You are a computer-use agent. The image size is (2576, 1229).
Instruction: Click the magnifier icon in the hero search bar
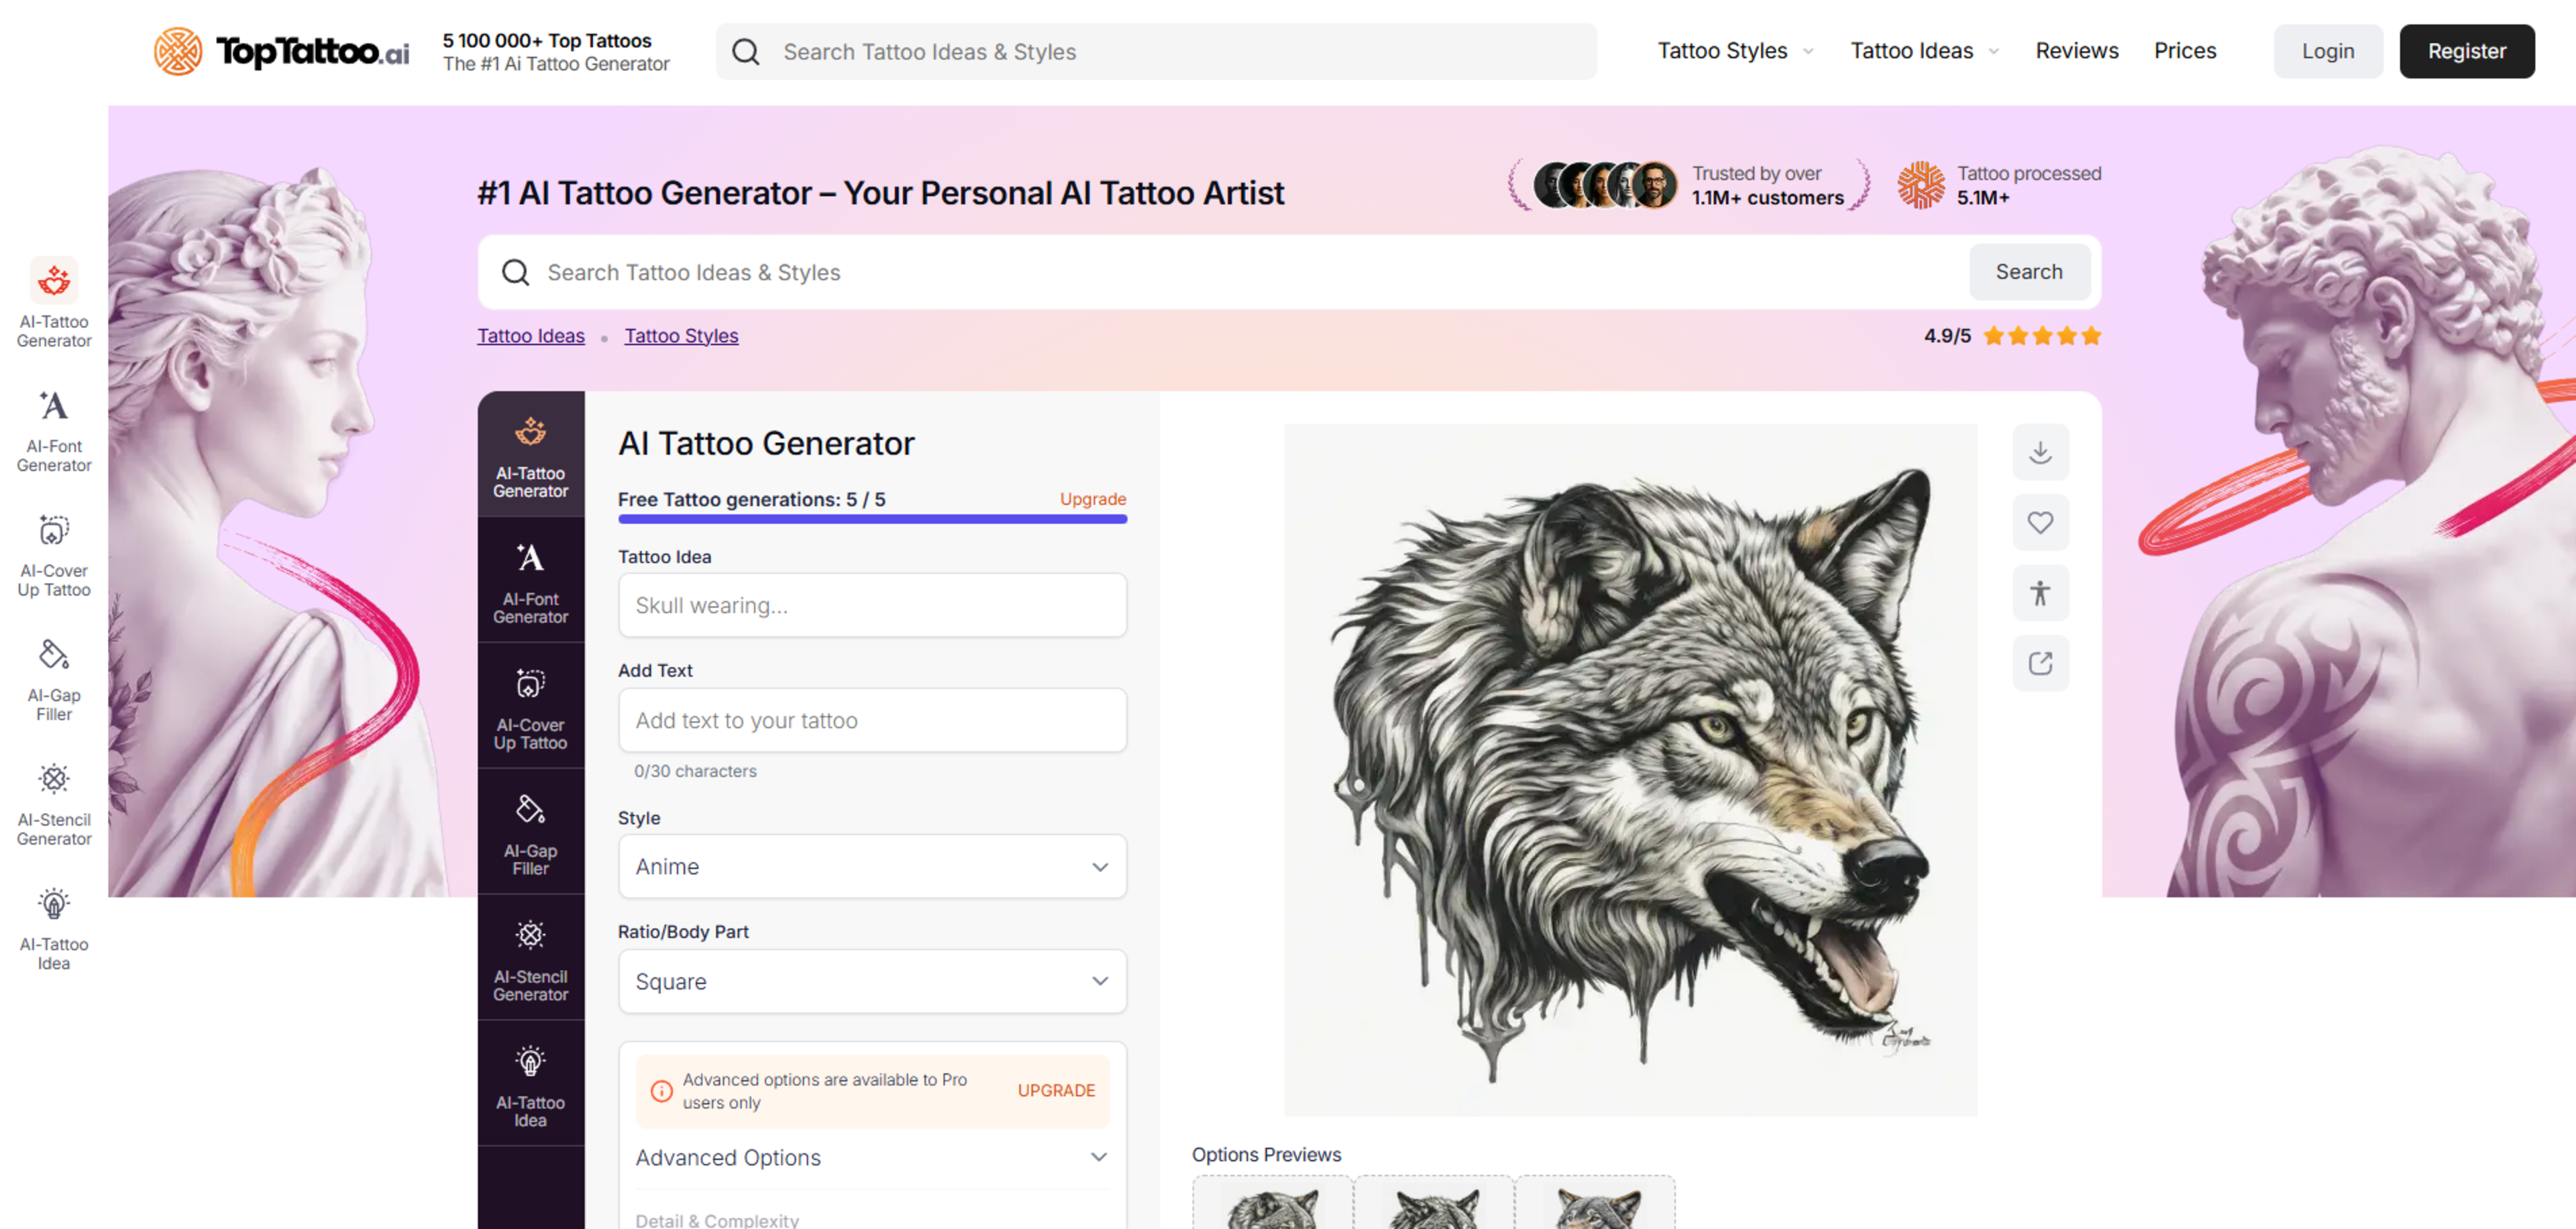click(x=515, y=272)
